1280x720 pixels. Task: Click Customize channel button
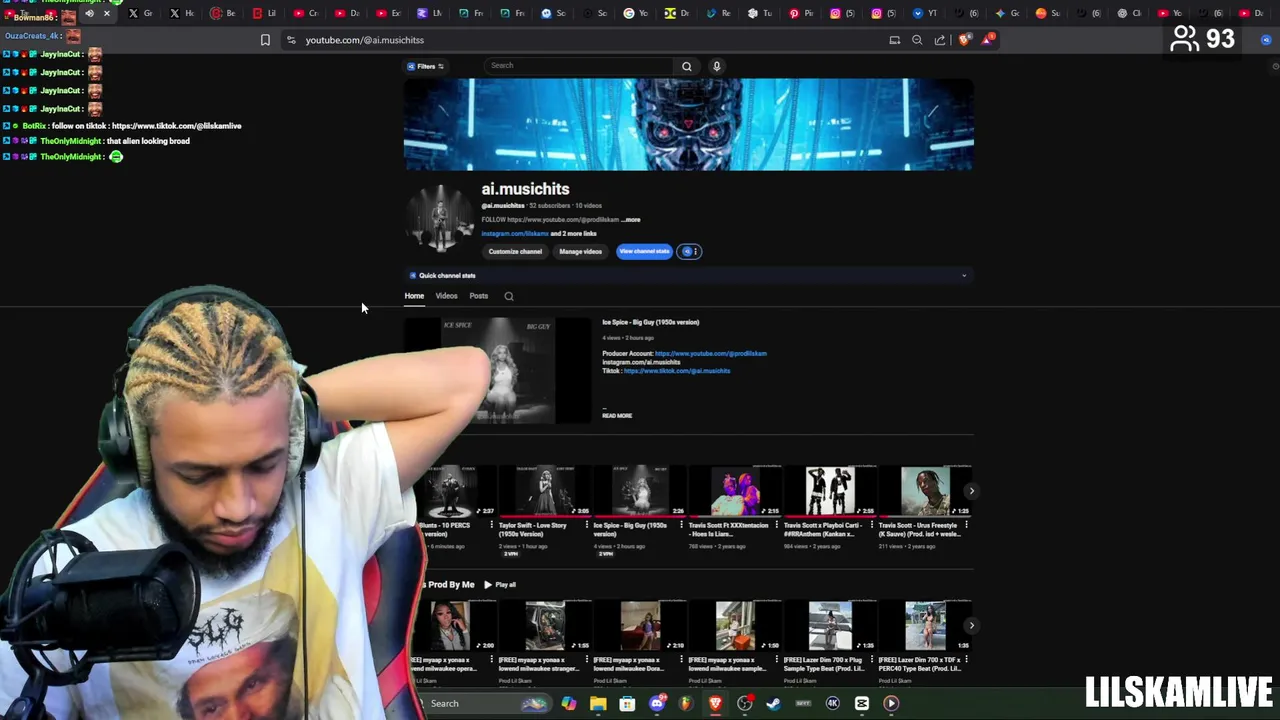[515, 251]
